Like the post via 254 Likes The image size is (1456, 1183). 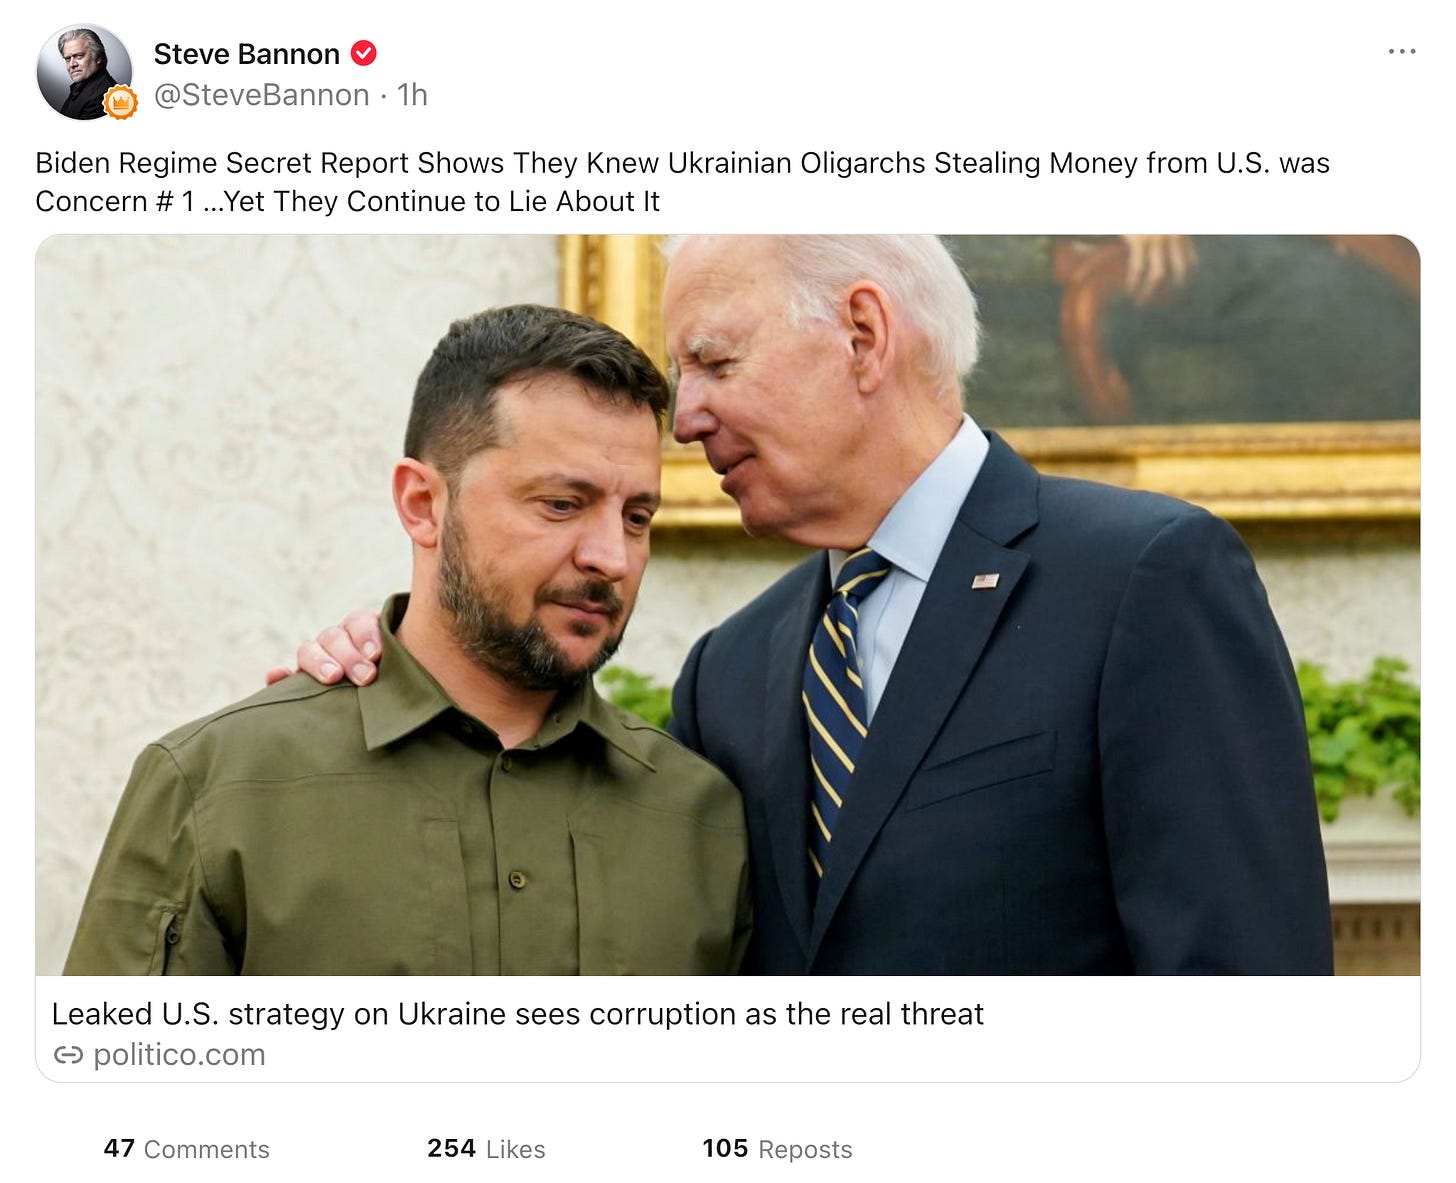tap(486, 1149)
